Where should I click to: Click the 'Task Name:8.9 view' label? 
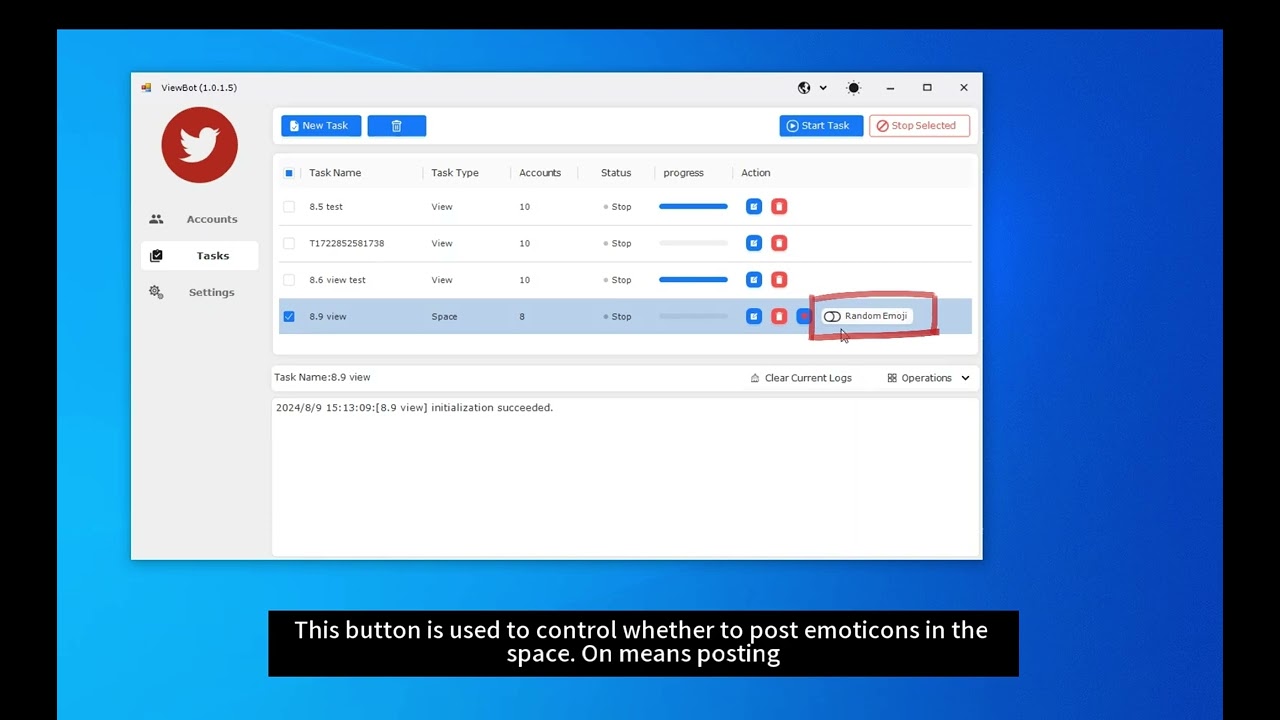pyautogui.click(x=322, y=378)
